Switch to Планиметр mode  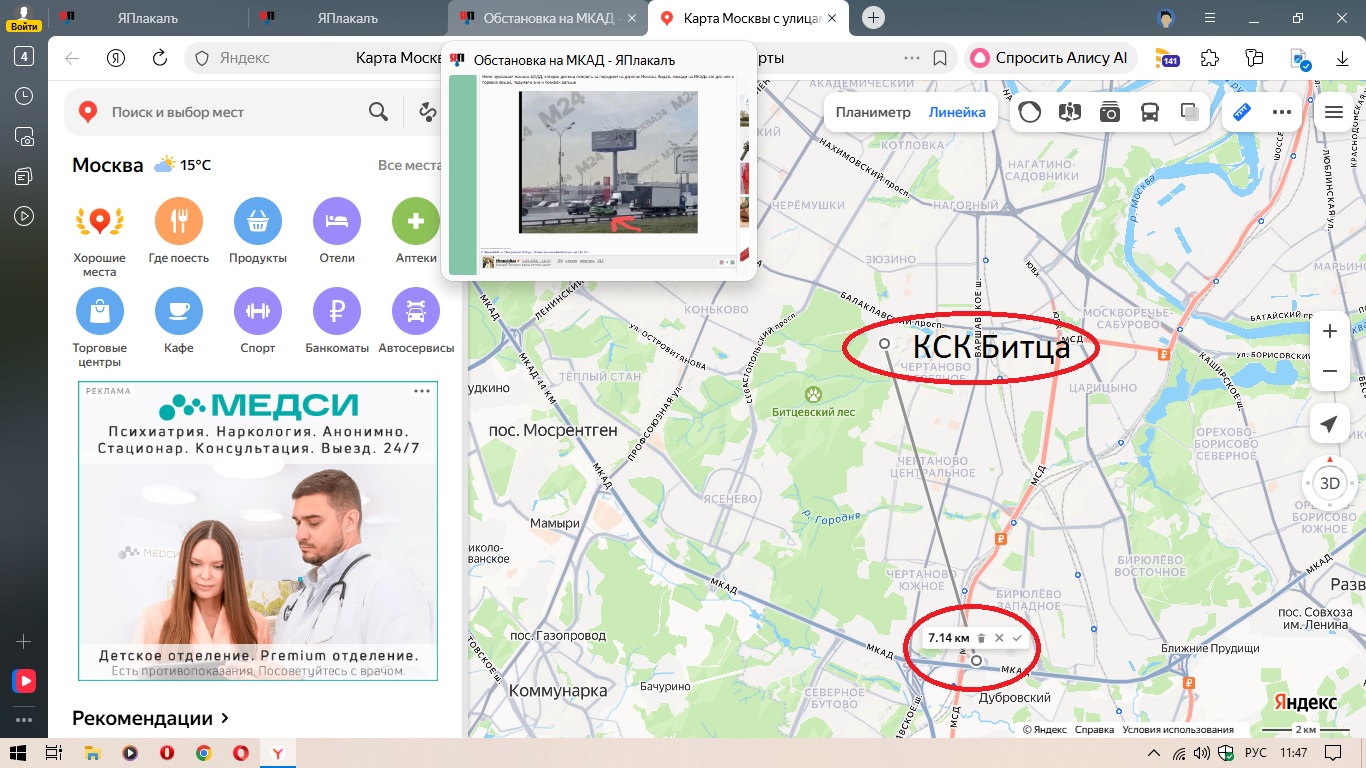click(873, 112)
